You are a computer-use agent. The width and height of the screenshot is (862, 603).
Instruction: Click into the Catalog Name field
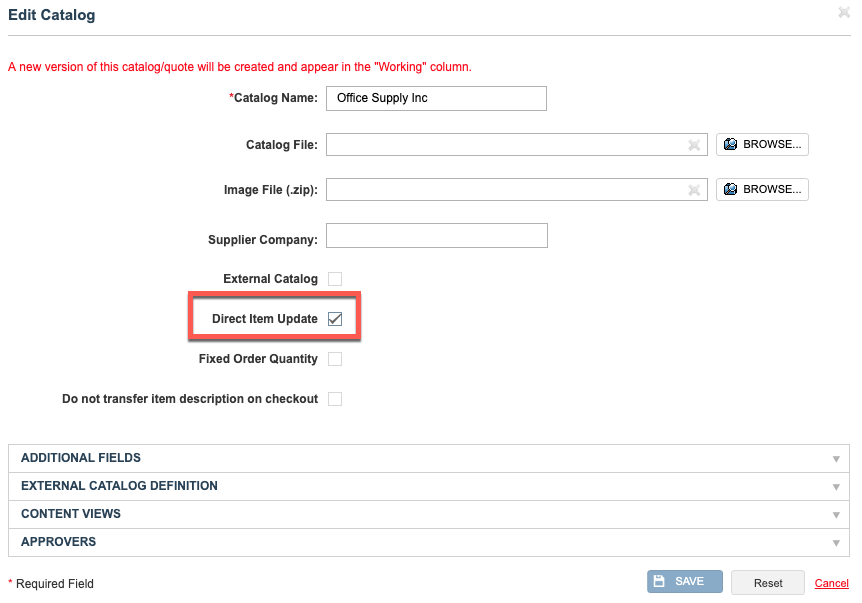[x=436, y=98]
